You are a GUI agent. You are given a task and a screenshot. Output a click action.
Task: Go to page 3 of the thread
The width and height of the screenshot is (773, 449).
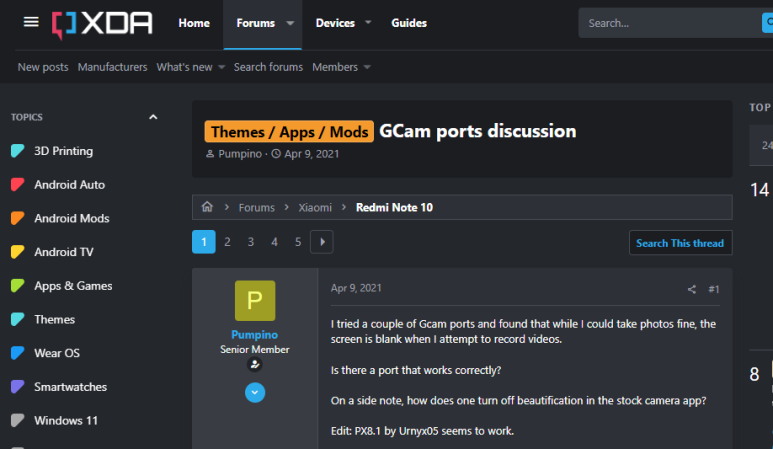coord(251,242)
